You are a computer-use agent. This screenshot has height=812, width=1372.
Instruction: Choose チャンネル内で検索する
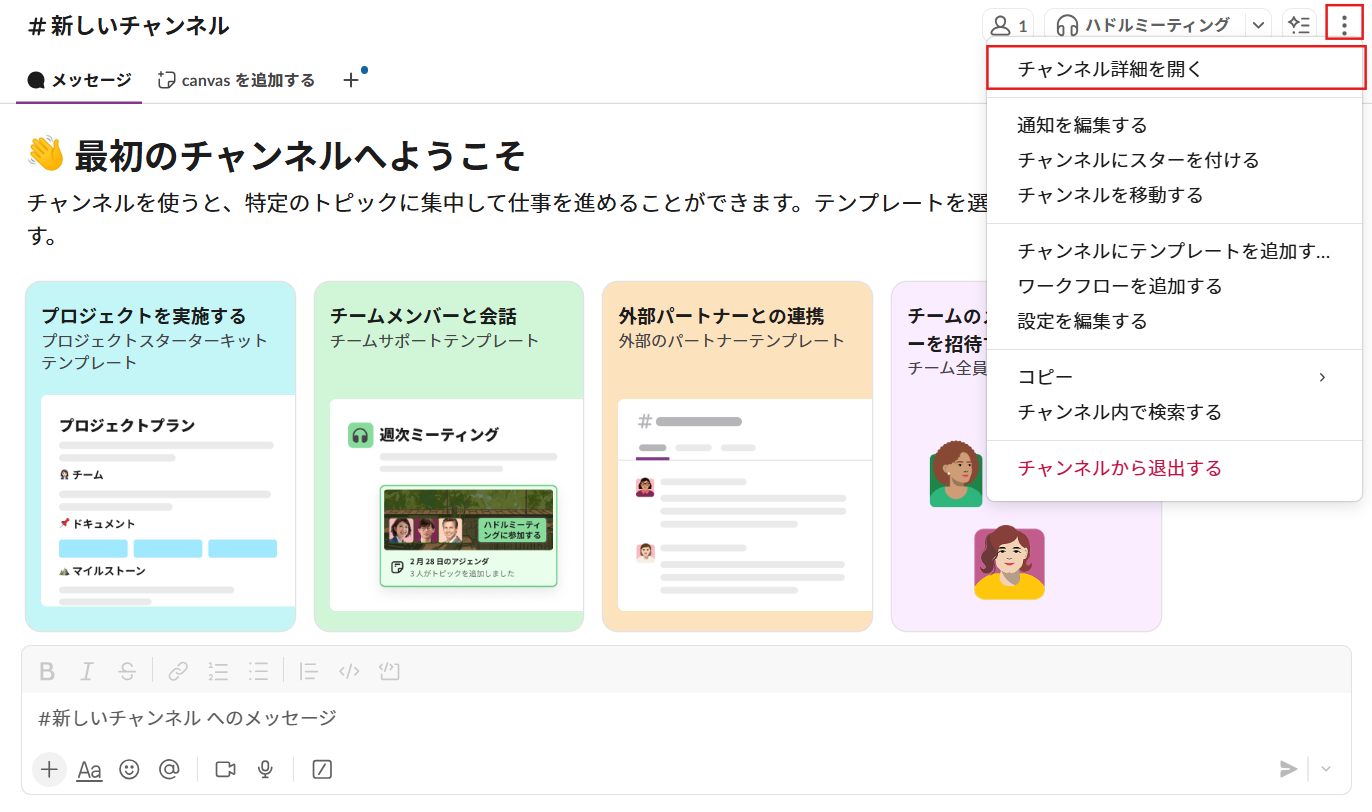point(1175,412)
